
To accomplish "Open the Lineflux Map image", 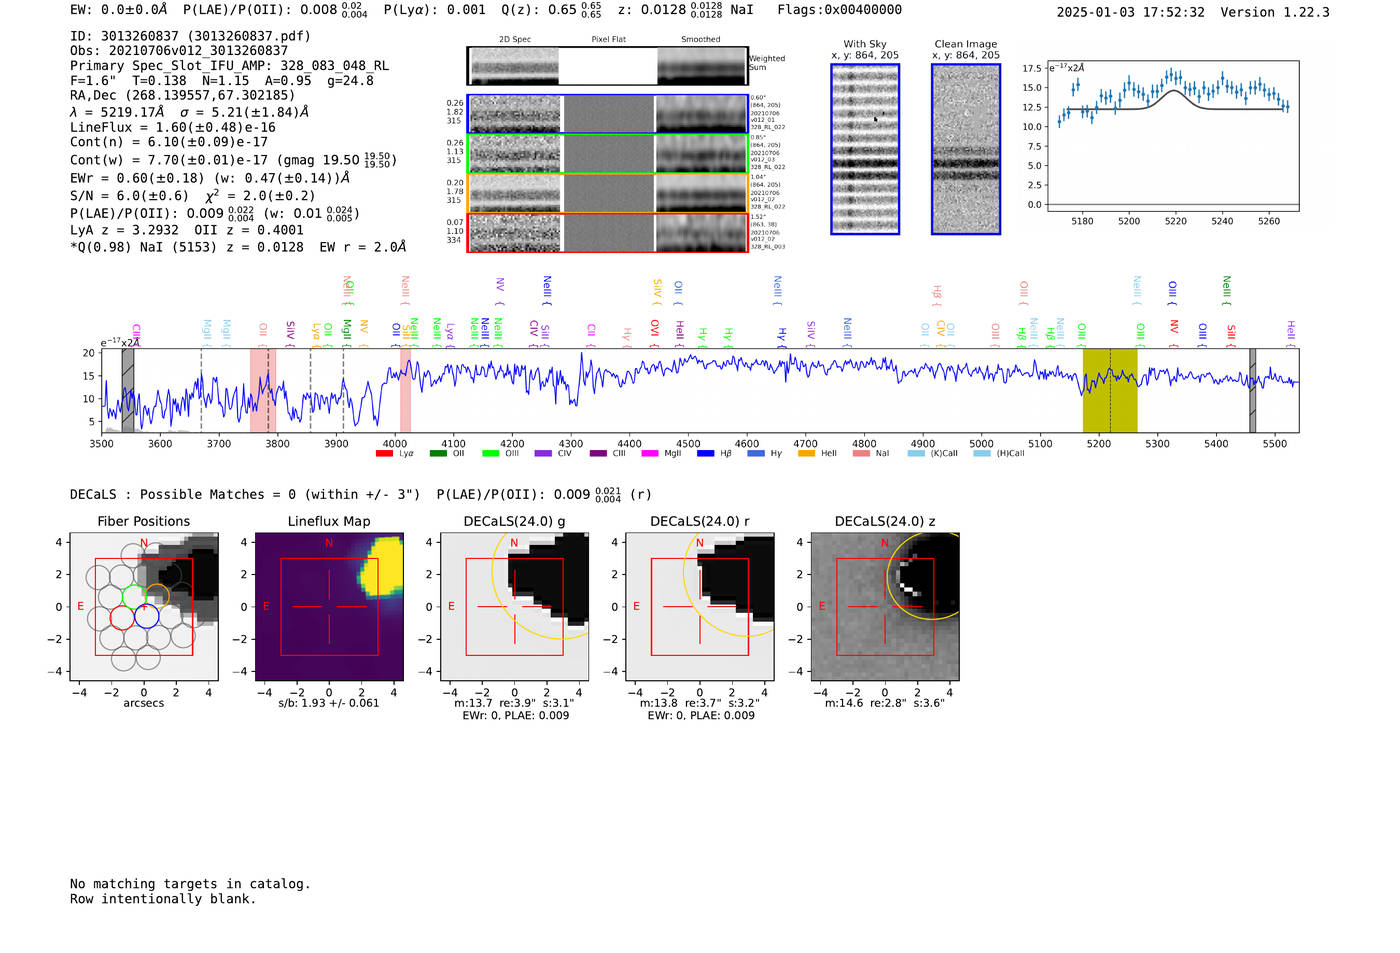I will point(329,606).
